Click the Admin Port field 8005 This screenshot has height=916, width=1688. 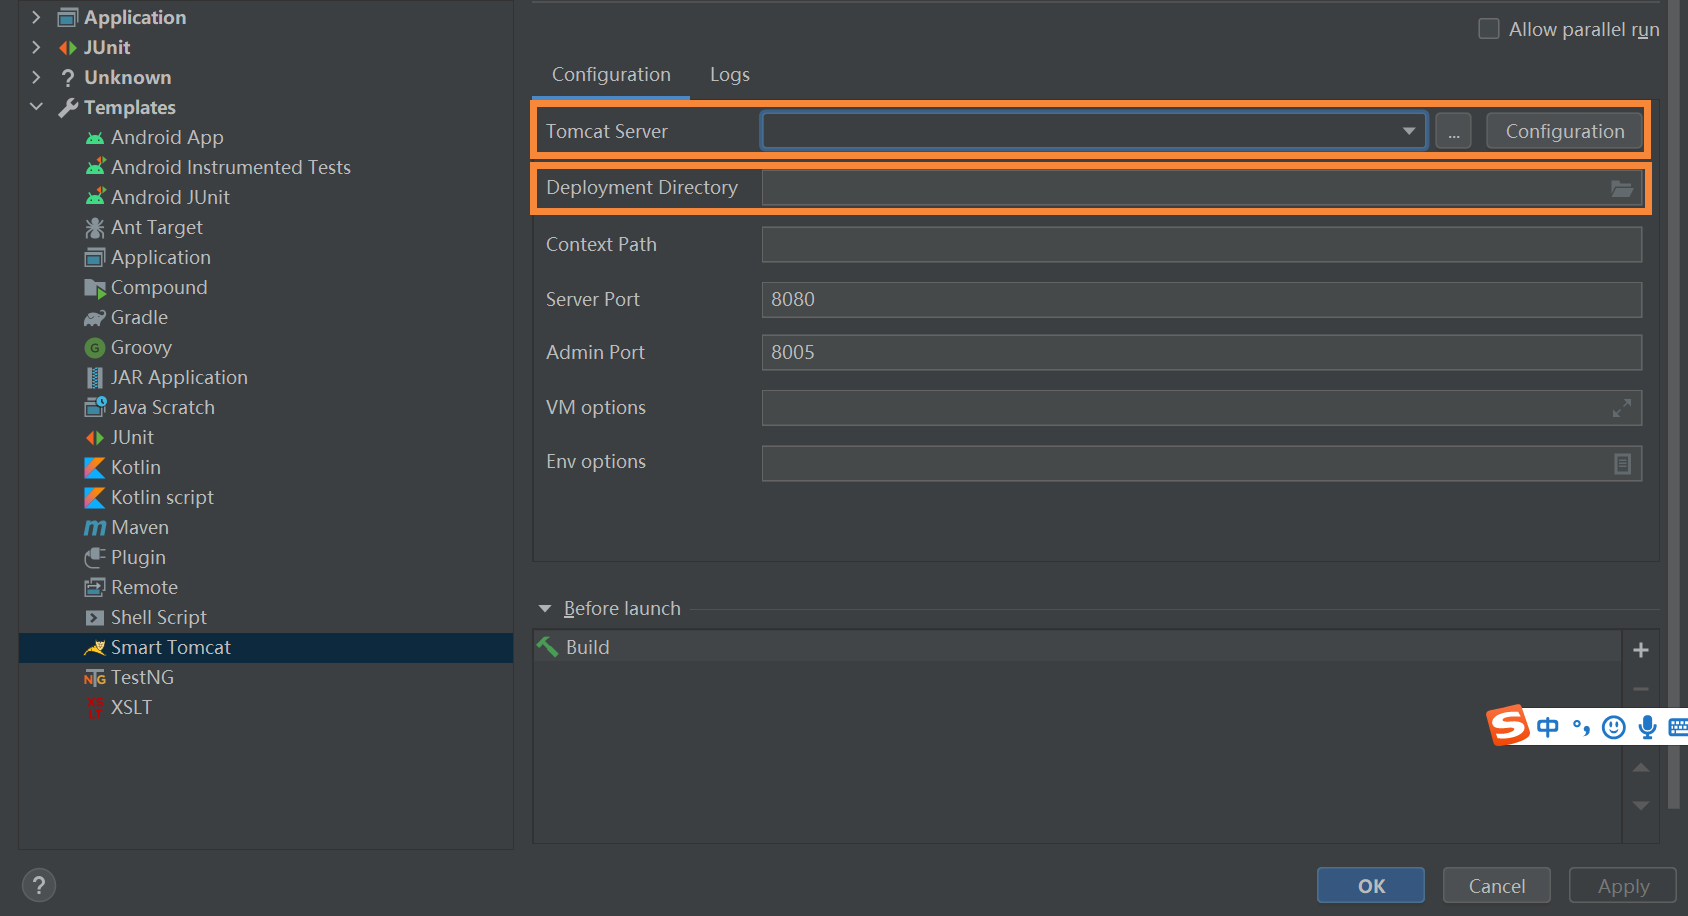coord(1202,352)
